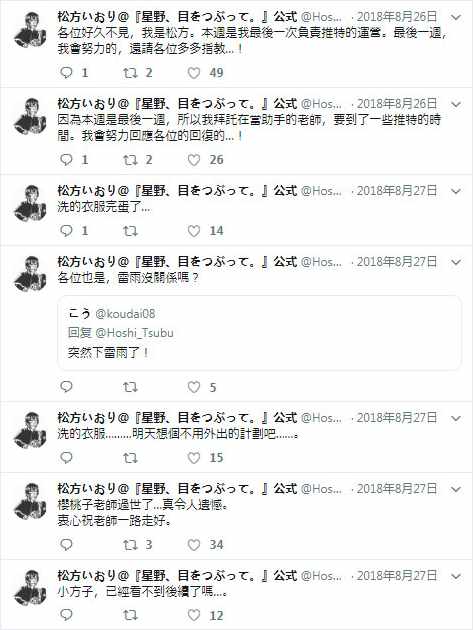Open the quoted tweet from @koudai08
Image resolution: width=473 pixels, height=630 pixels.
pyautogui.click(x=260, y=333)
